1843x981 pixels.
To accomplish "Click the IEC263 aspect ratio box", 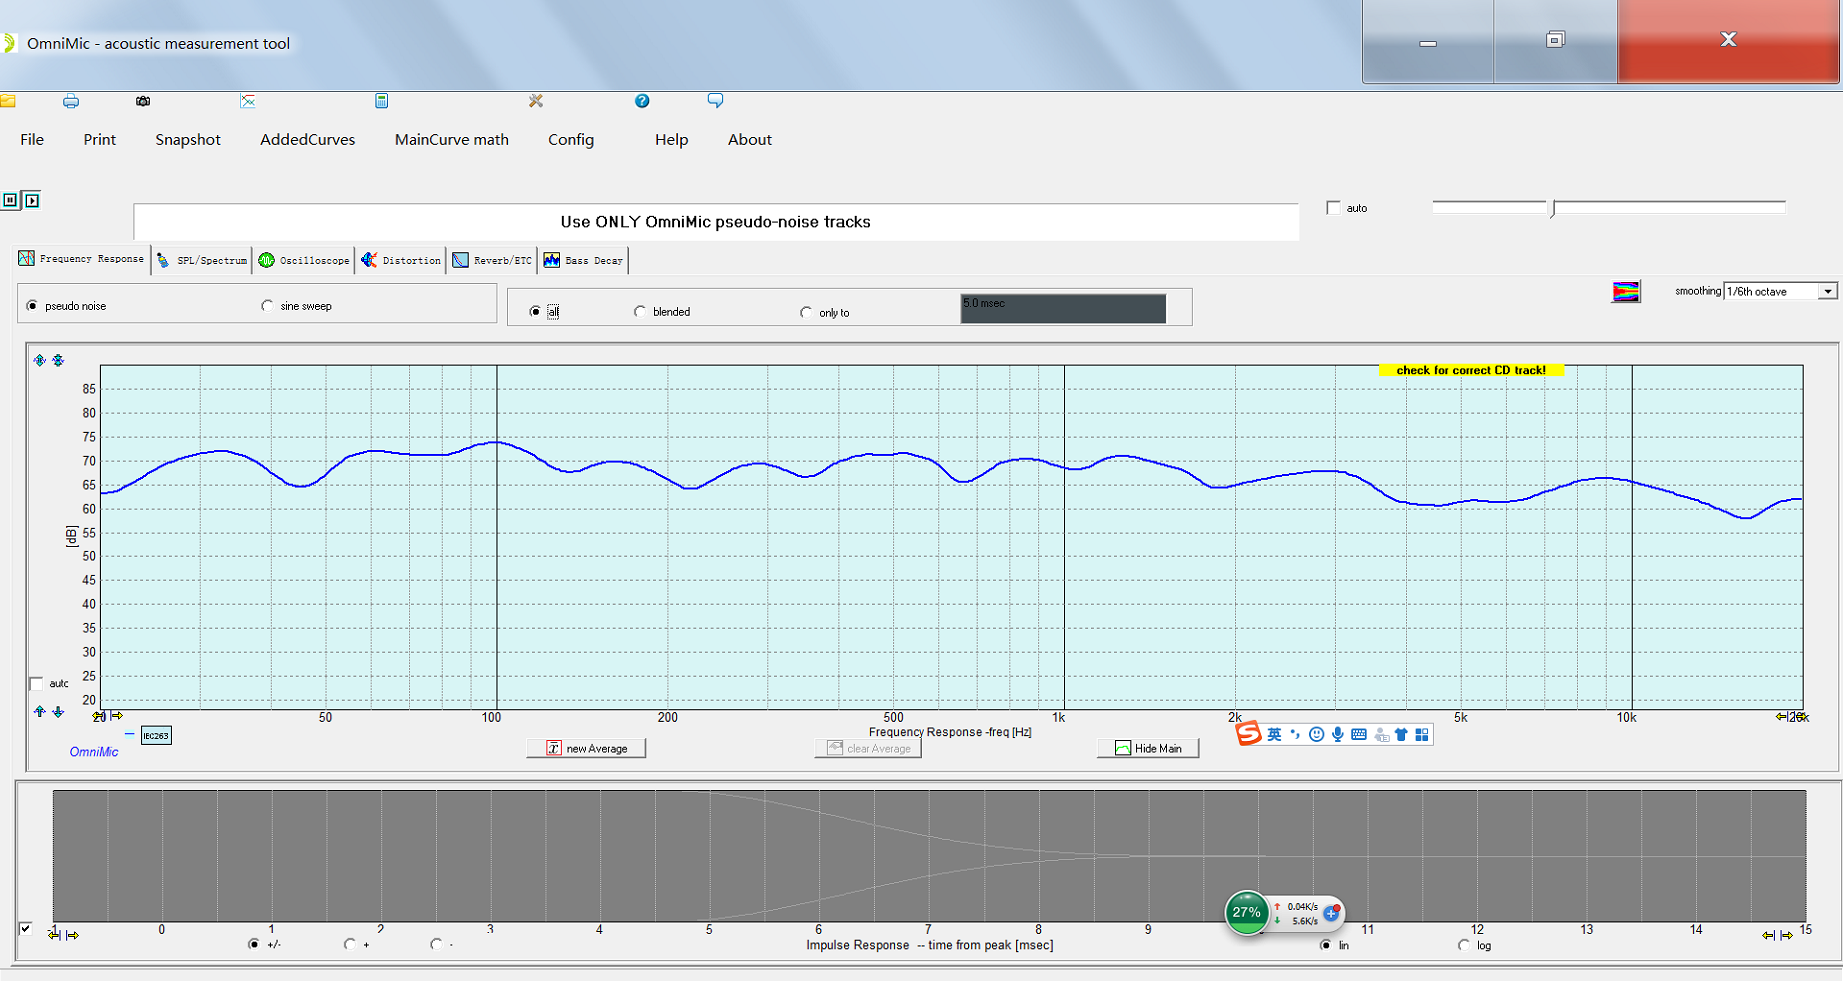I will (x=156, y=736).
